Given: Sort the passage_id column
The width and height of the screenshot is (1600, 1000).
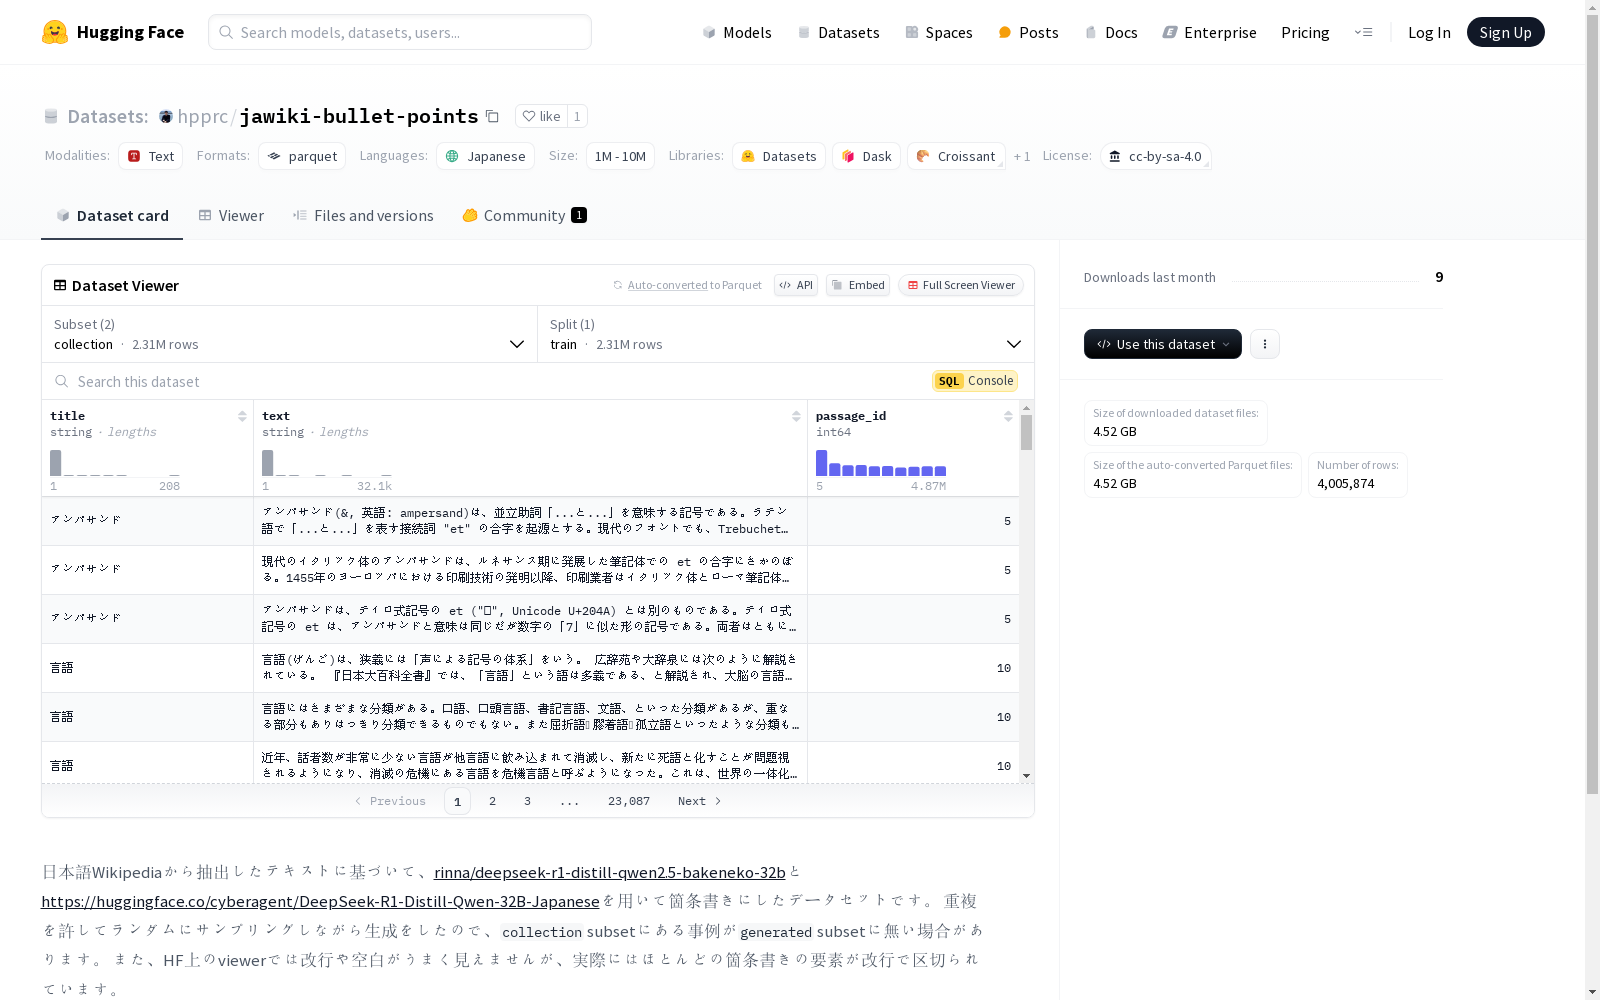Looking at the screenshot, I should pyautogui.click(x=1008, y=416).
